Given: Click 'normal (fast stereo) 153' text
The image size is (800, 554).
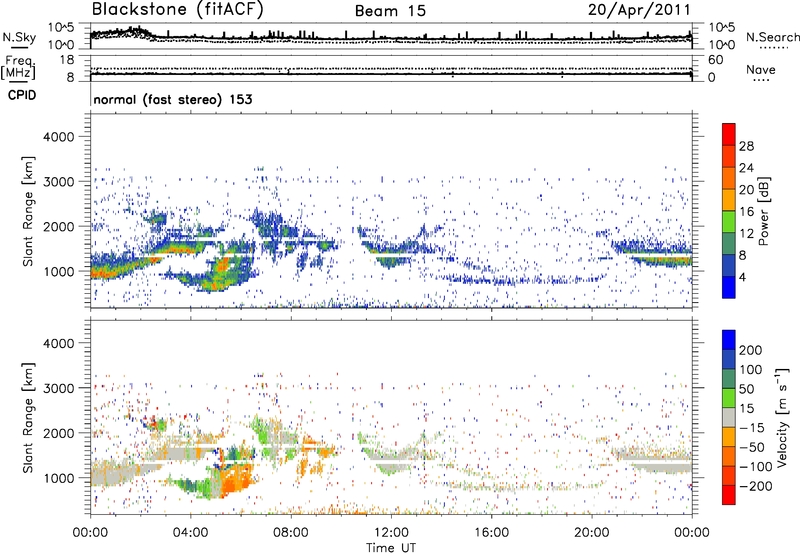Looking at the screenshot, I should pos(173,100).
